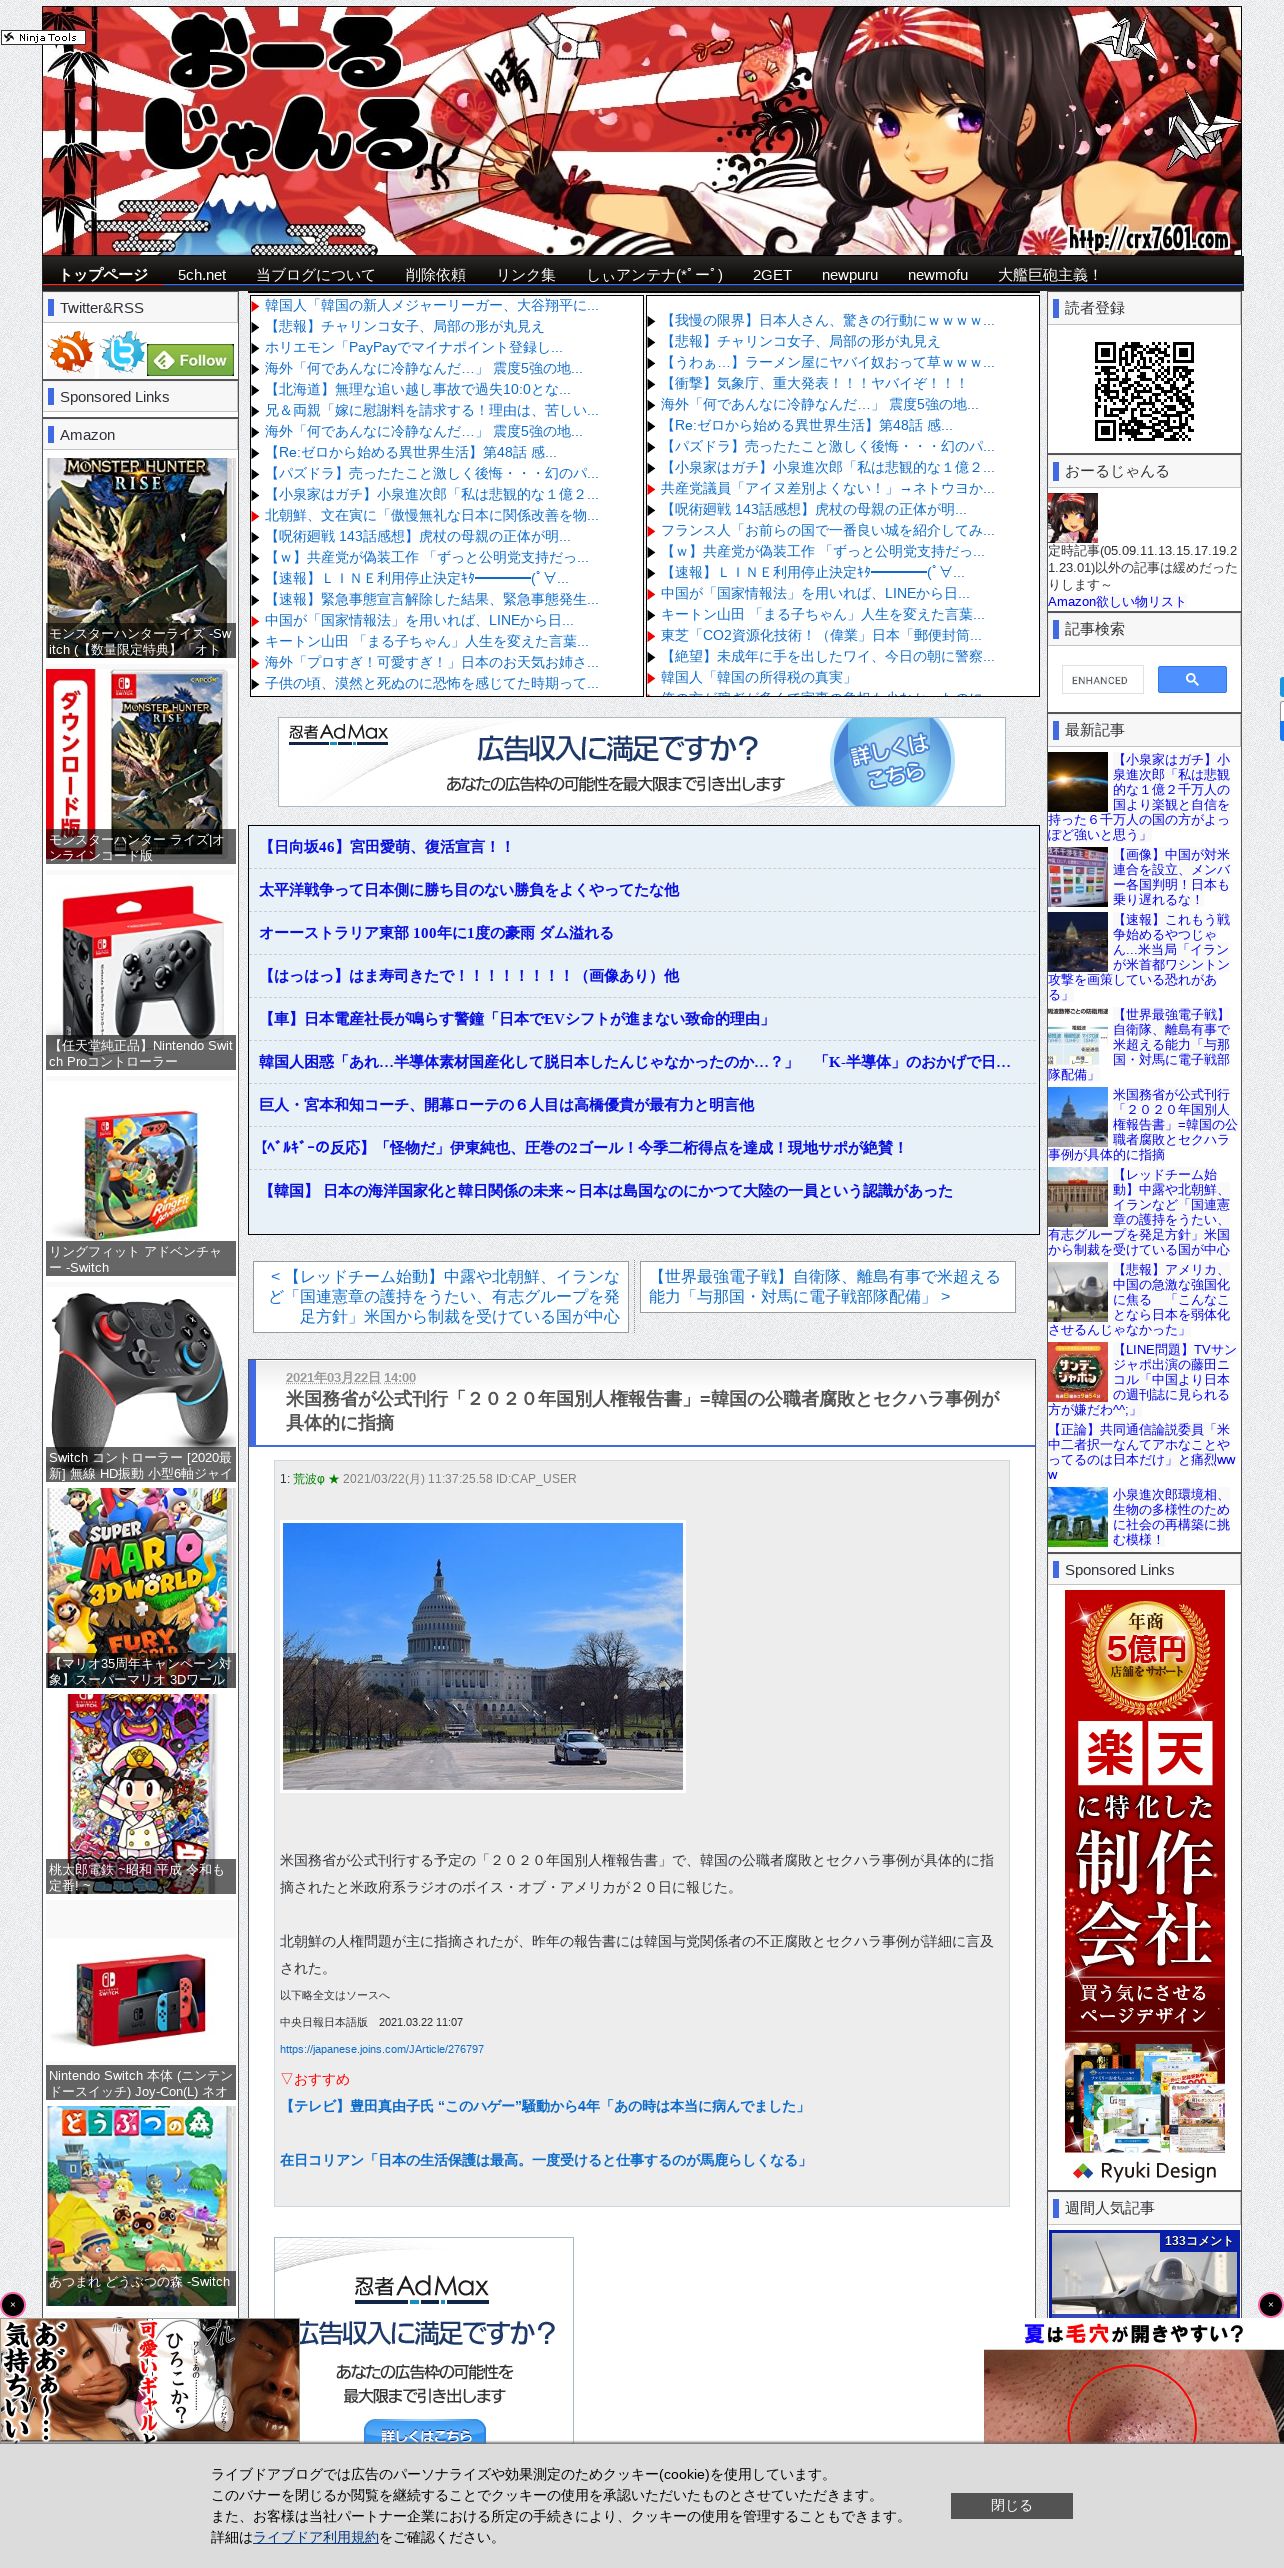
Task: Click the 楽天 制作会社 Ryuki Design ad
Action: [x=1144, y=1890]
